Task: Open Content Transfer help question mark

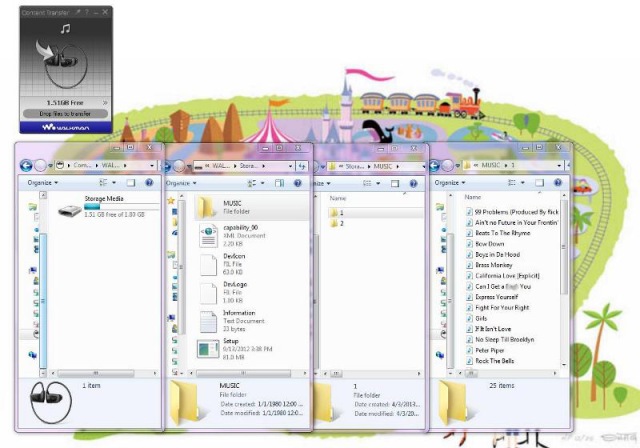Action: click(x=87, y=12)
